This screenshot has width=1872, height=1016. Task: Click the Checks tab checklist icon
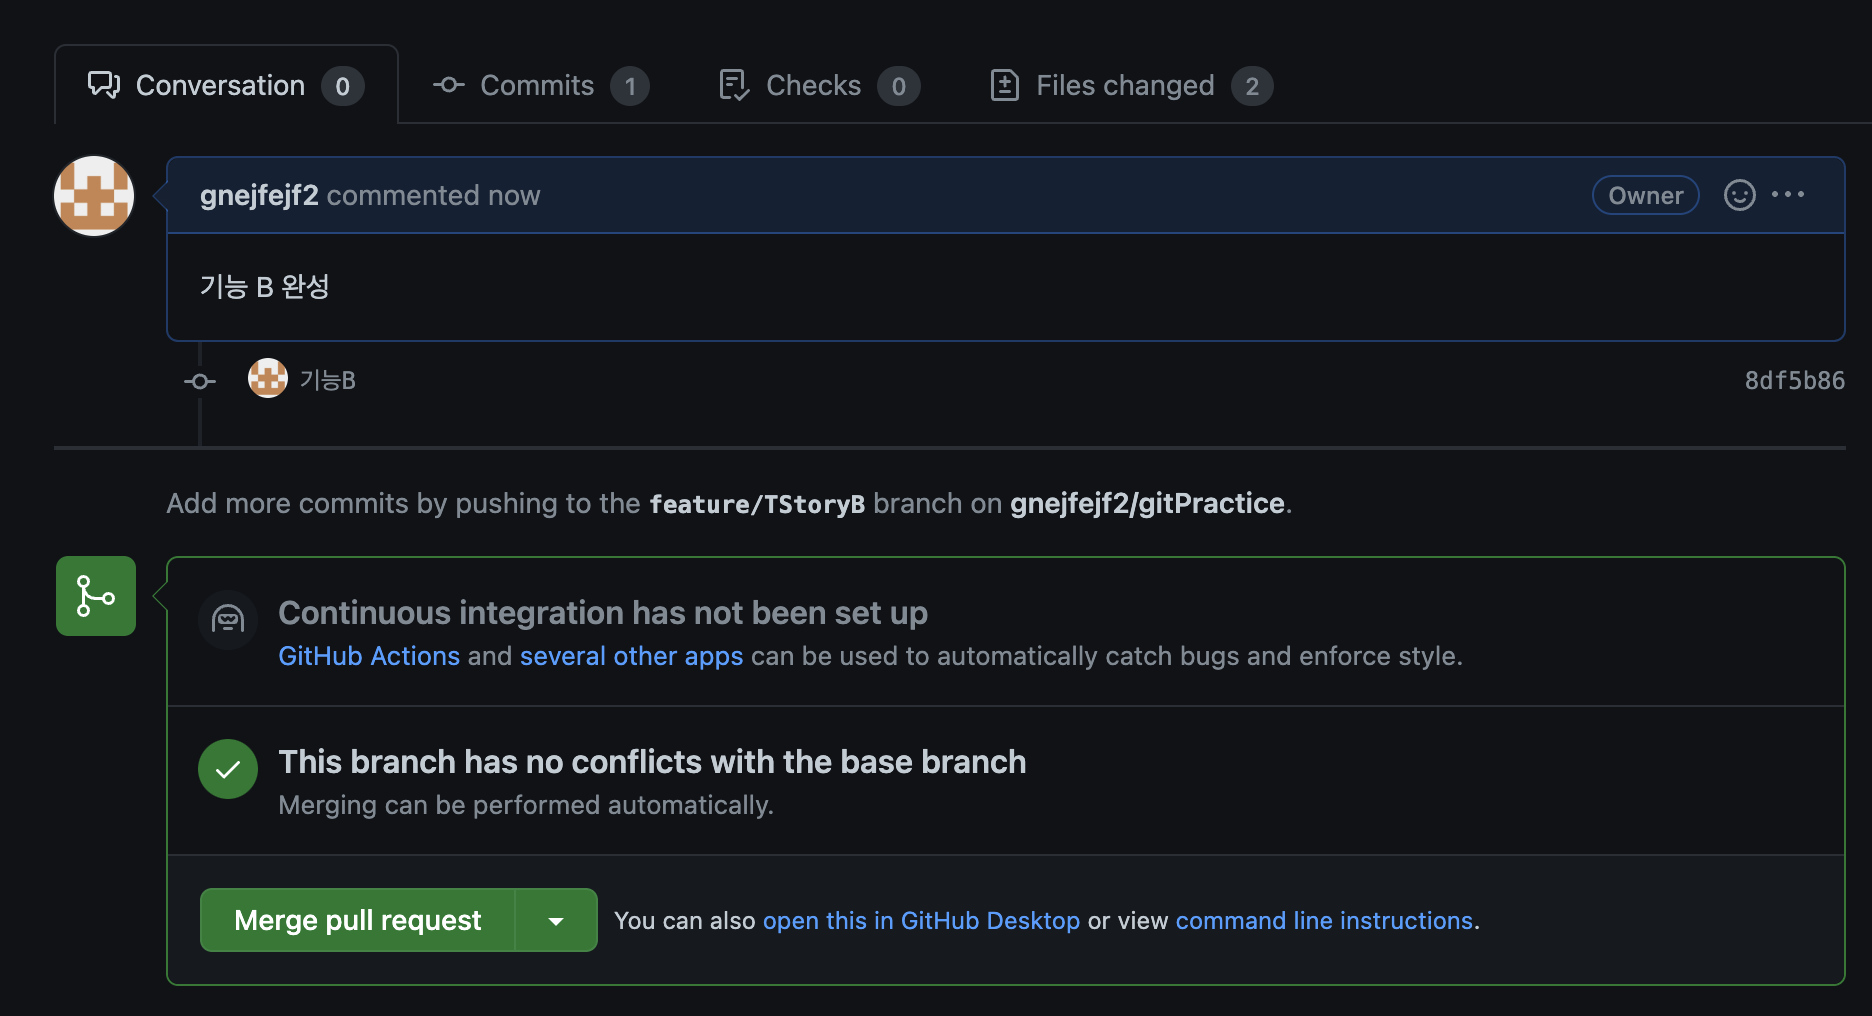pyautogui.click(x=734, y=86)
